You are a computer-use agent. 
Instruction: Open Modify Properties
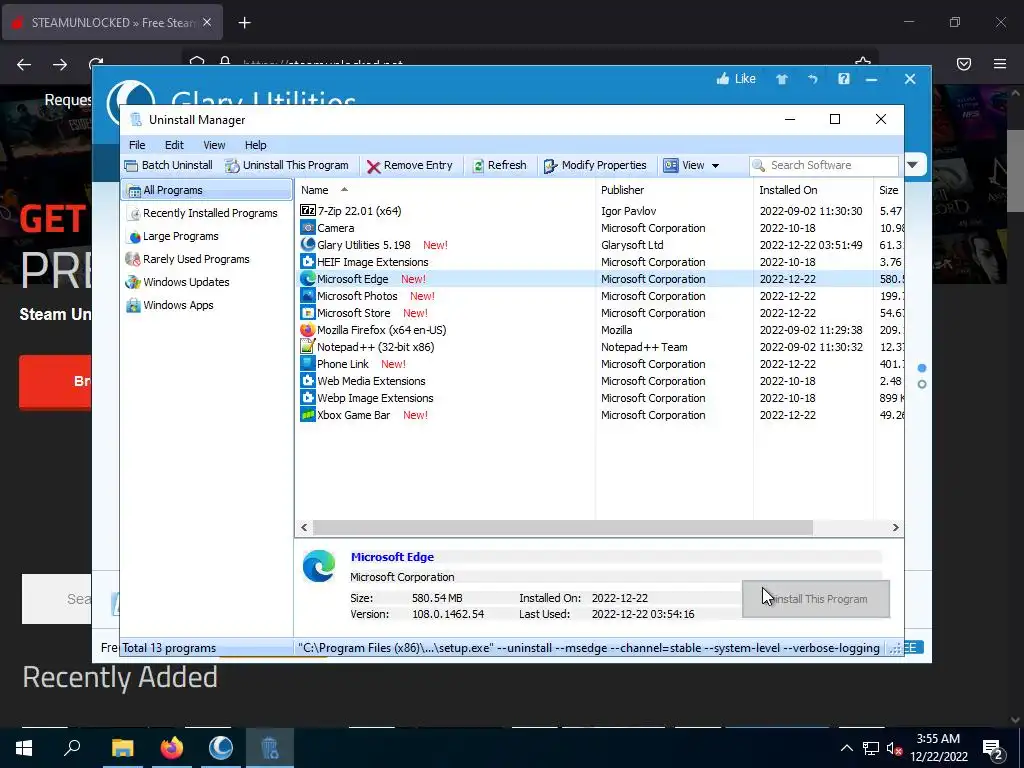595,165
